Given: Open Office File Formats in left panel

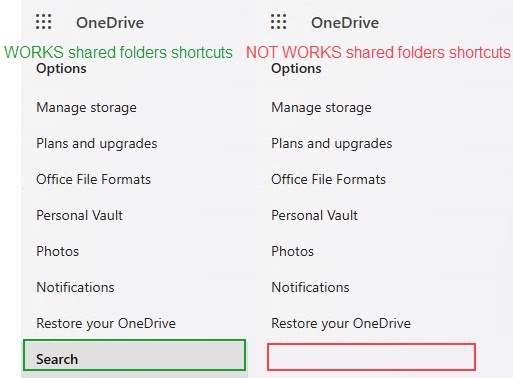Looking at the screenshot, I should point(93,179).
